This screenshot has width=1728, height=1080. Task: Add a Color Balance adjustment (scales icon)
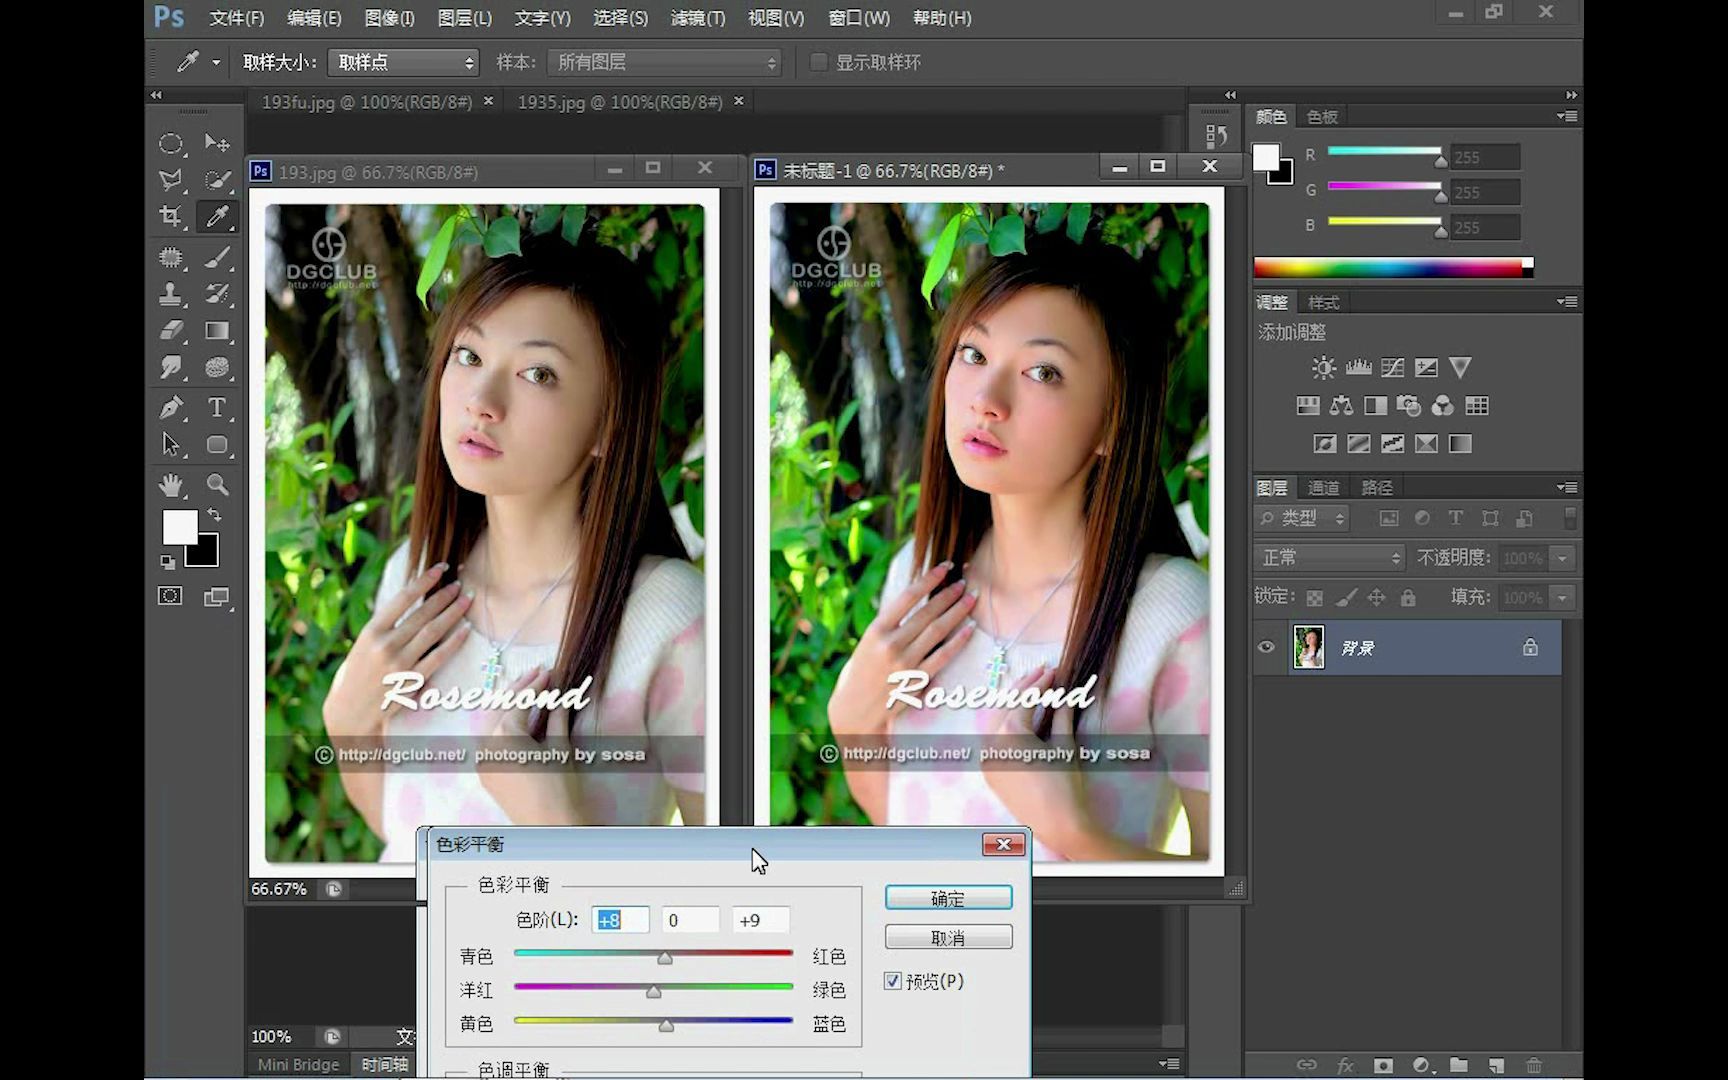(1341, 406)
